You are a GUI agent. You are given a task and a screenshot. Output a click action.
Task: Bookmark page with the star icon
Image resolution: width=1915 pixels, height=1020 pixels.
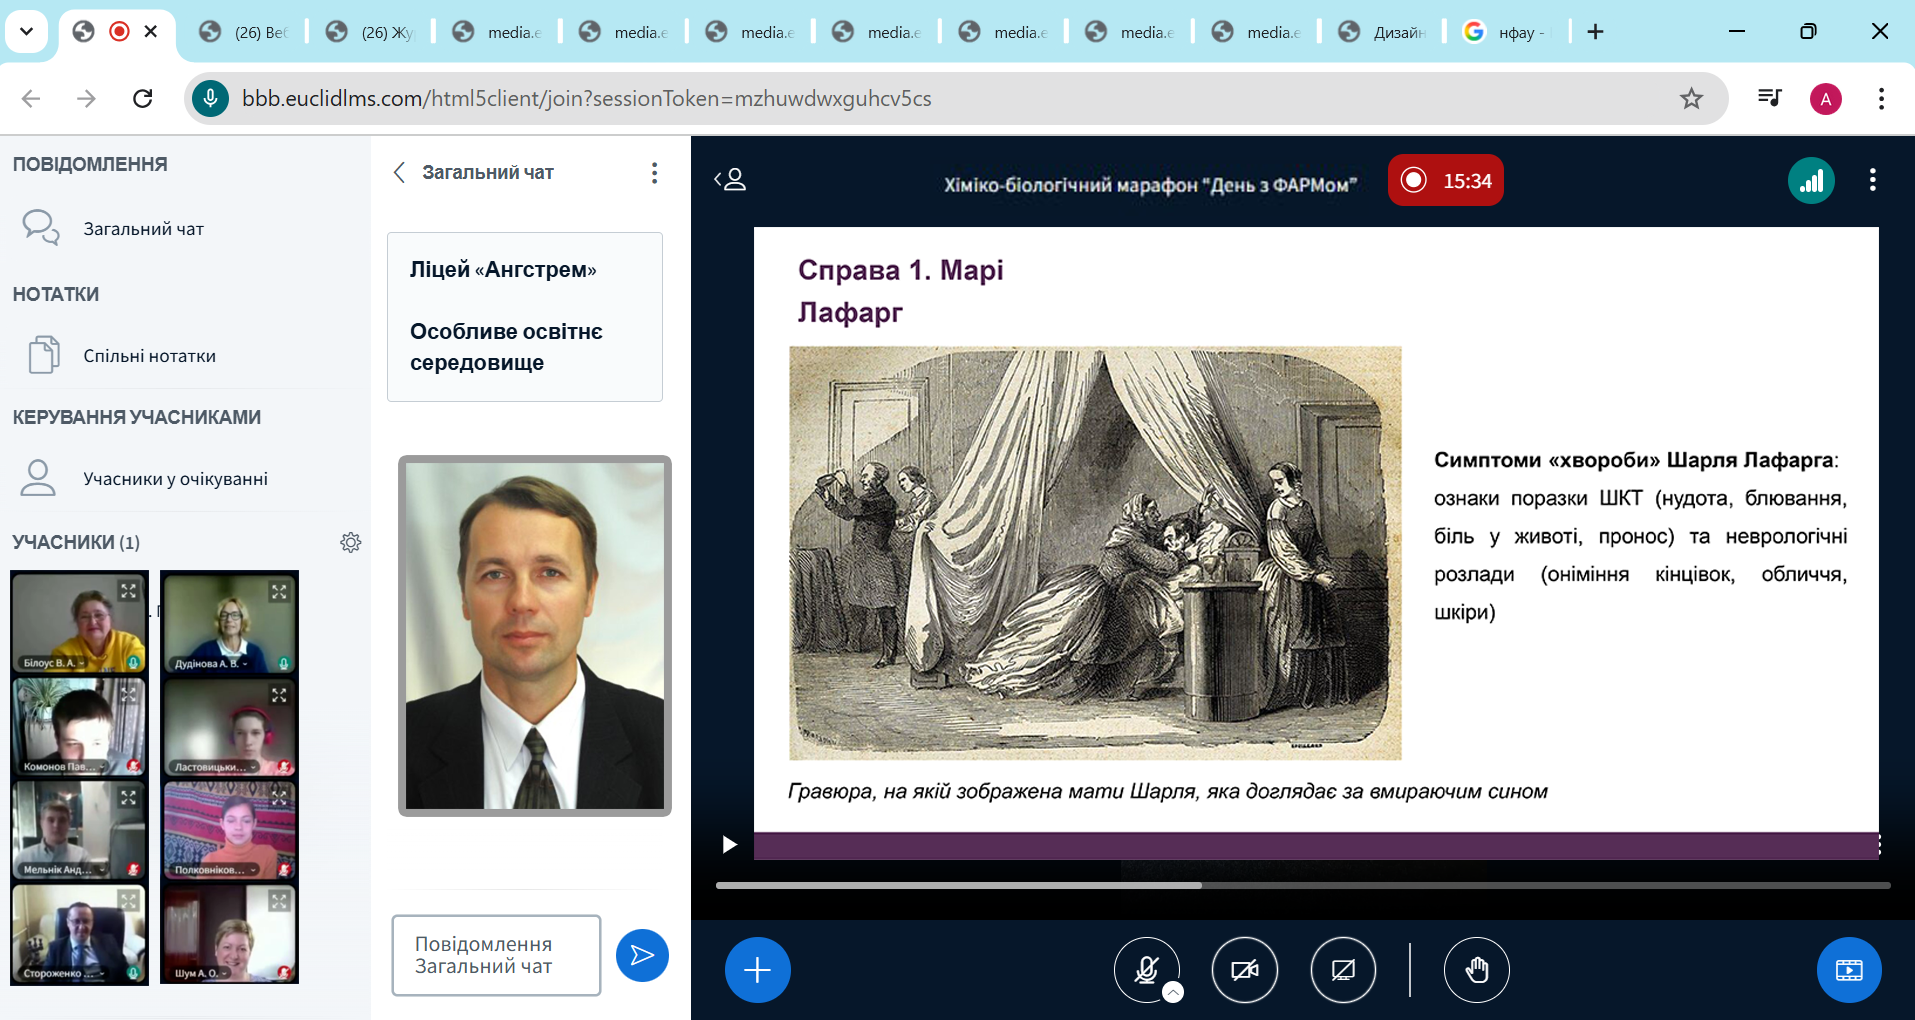coord(1691,98)
